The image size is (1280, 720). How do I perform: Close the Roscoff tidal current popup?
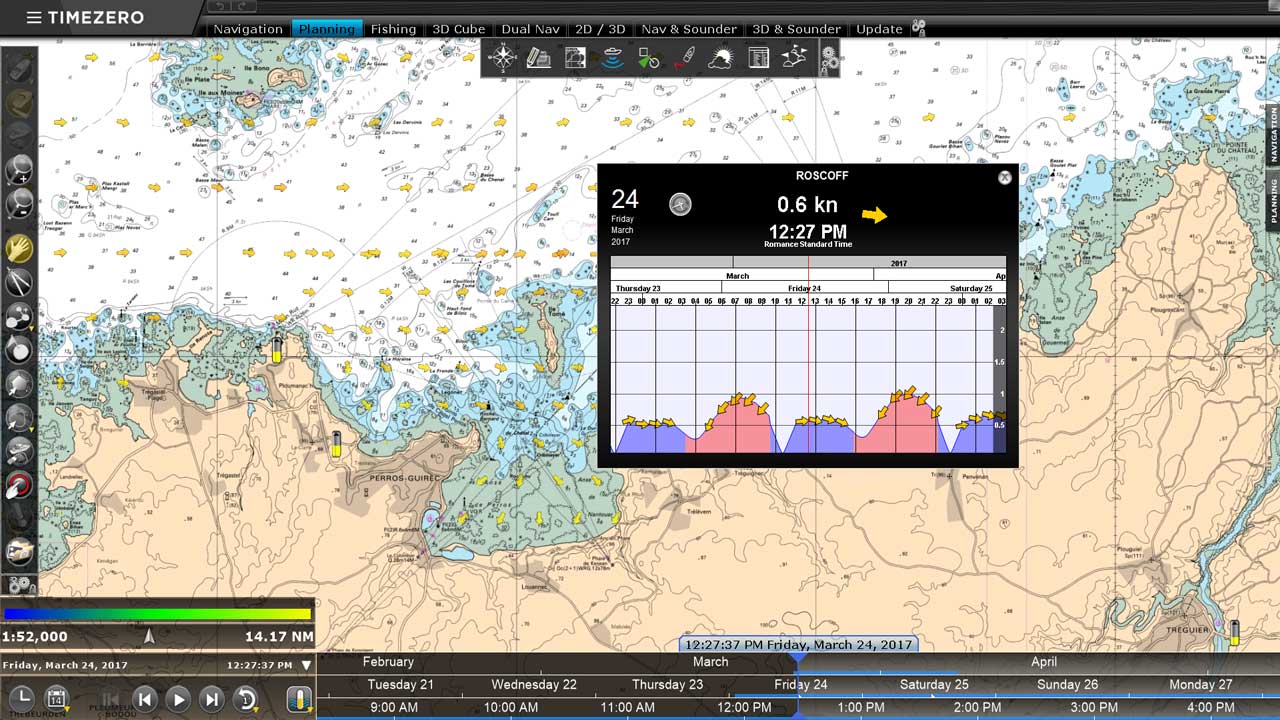pyautogui.click(x=1005, y=177)
